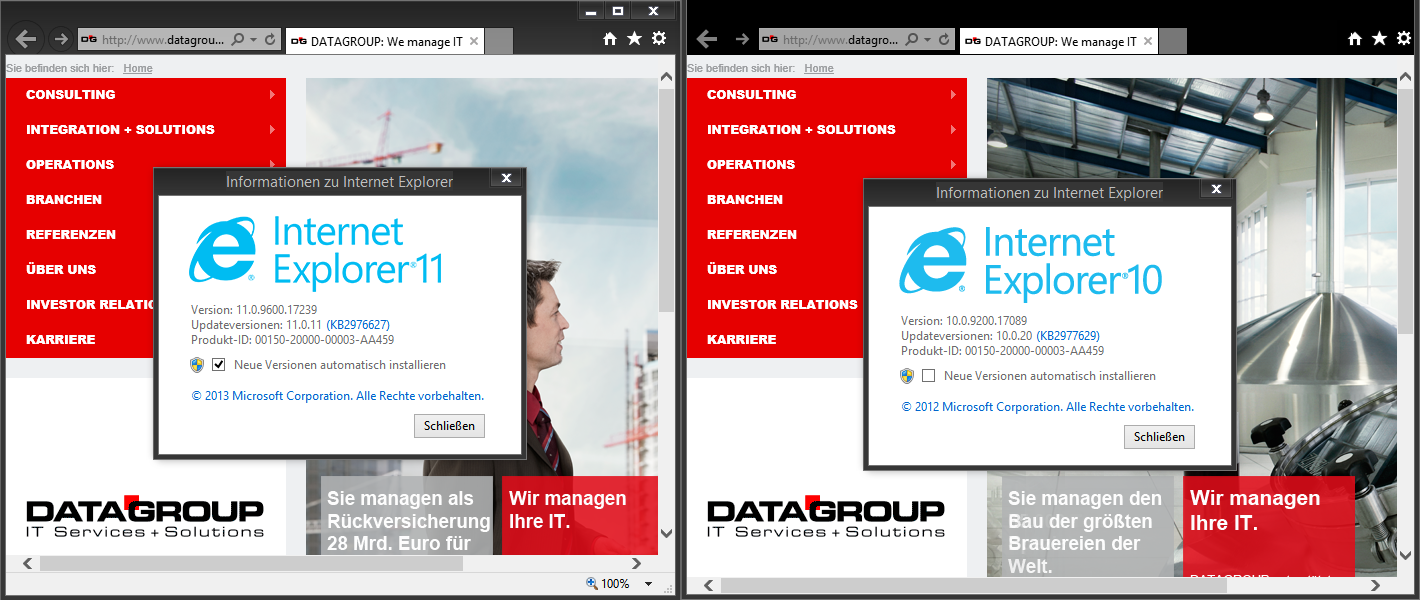
Task: Click vertical scrollbar in IE11 window
Action: coord(666,200)
